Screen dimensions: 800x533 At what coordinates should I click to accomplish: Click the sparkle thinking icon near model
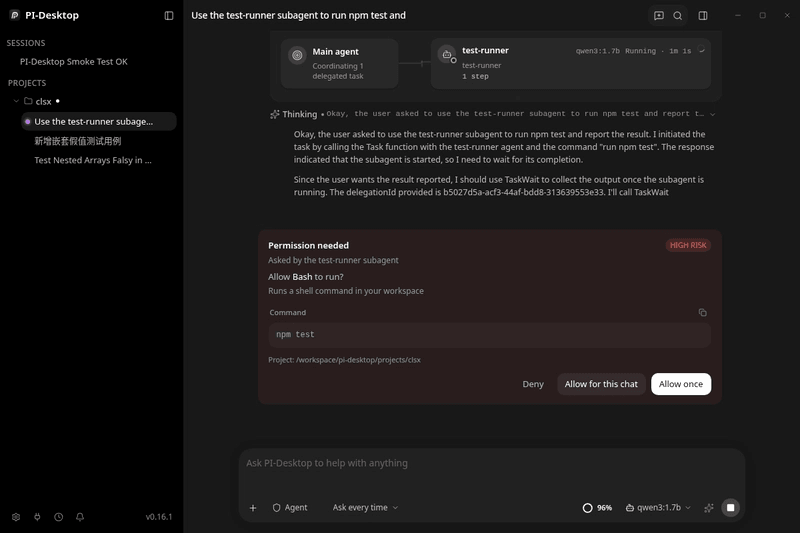pyautogui.click(x=709, y=507)
